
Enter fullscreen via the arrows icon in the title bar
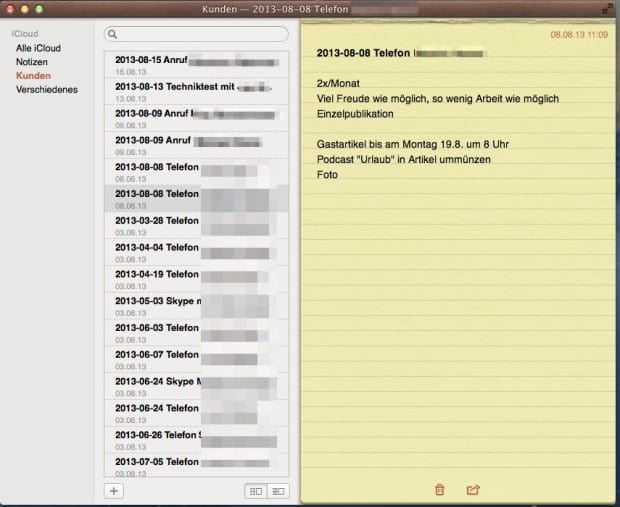coord(608,8)
